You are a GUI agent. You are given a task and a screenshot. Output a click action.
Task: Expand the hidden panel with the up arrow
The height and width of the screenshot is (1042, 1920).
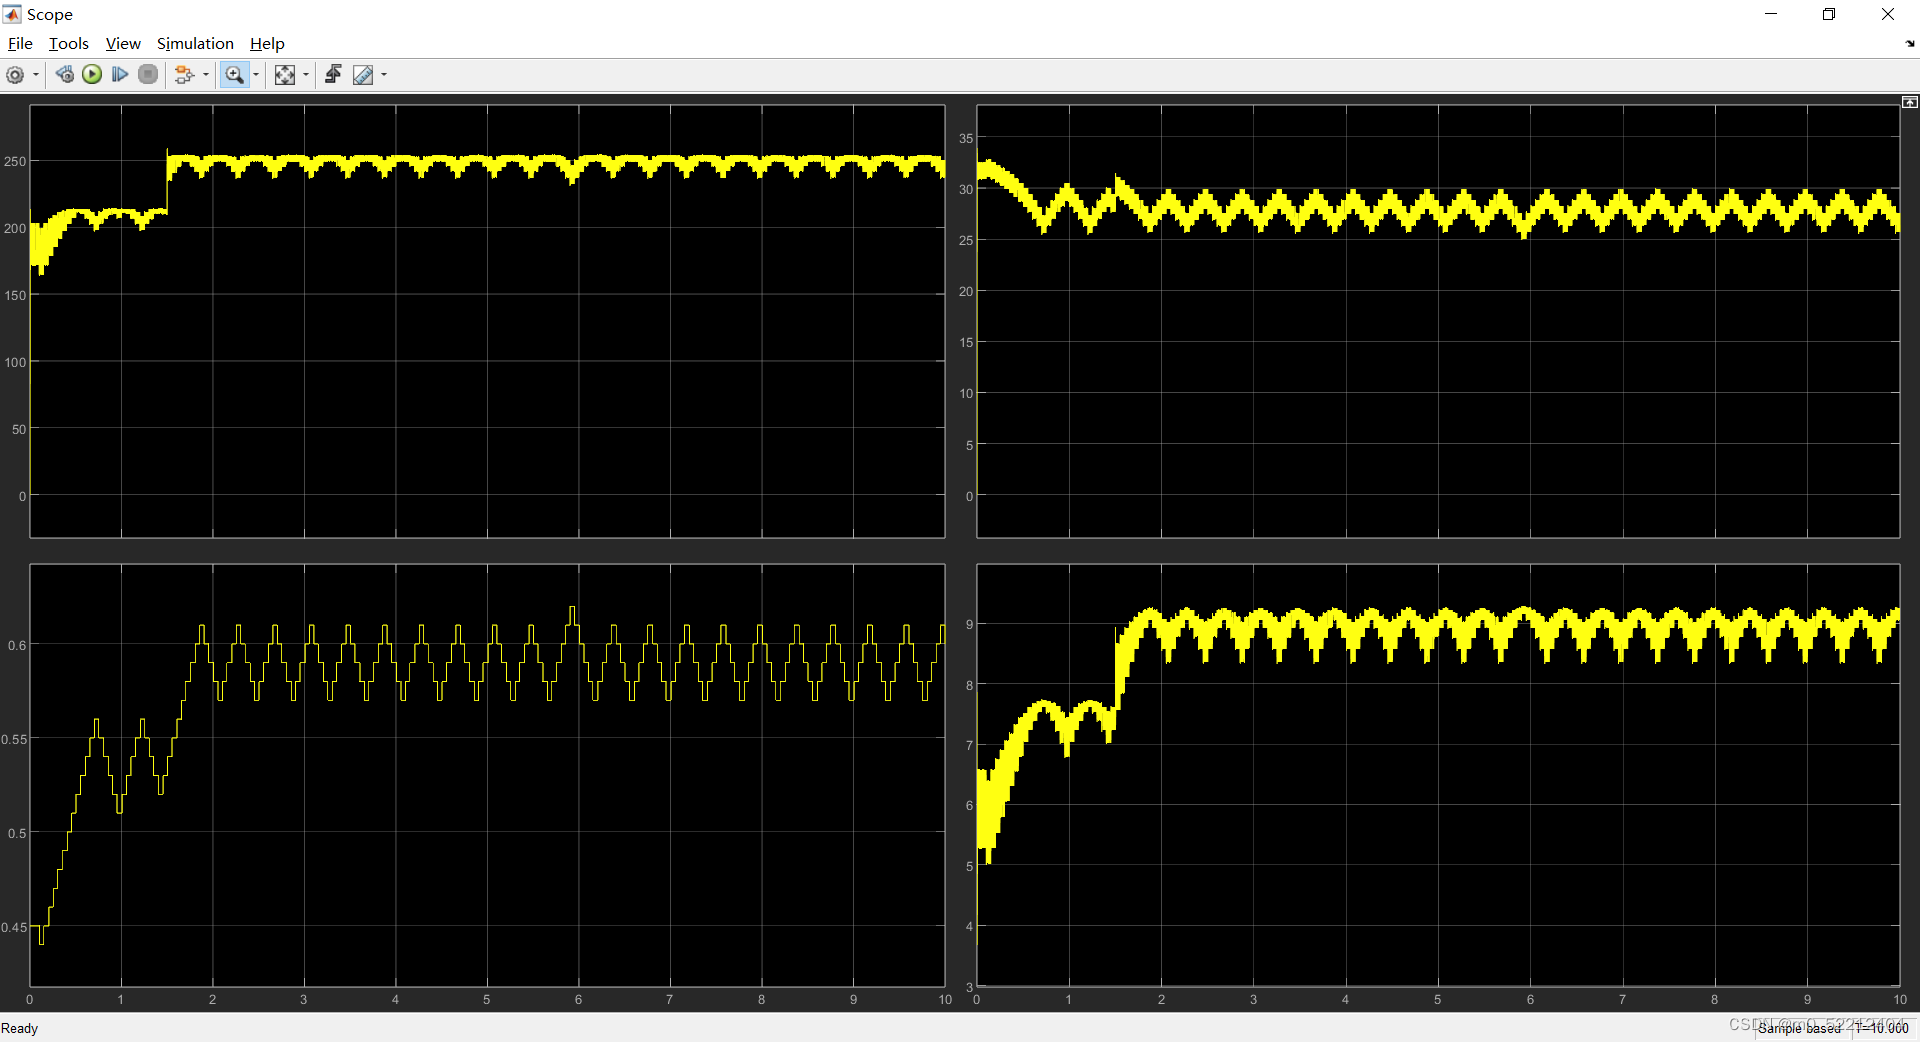pos(1910,101)
